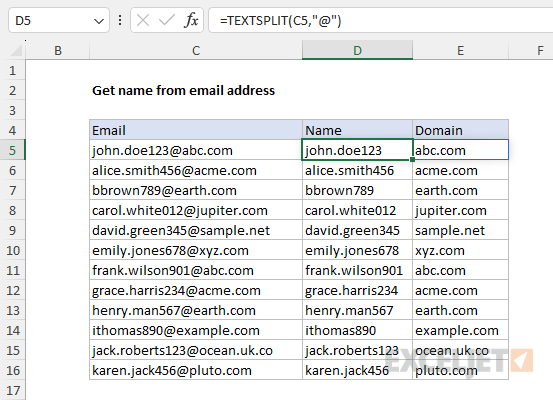Select cell ithomas890@example.com

[196, 330]
